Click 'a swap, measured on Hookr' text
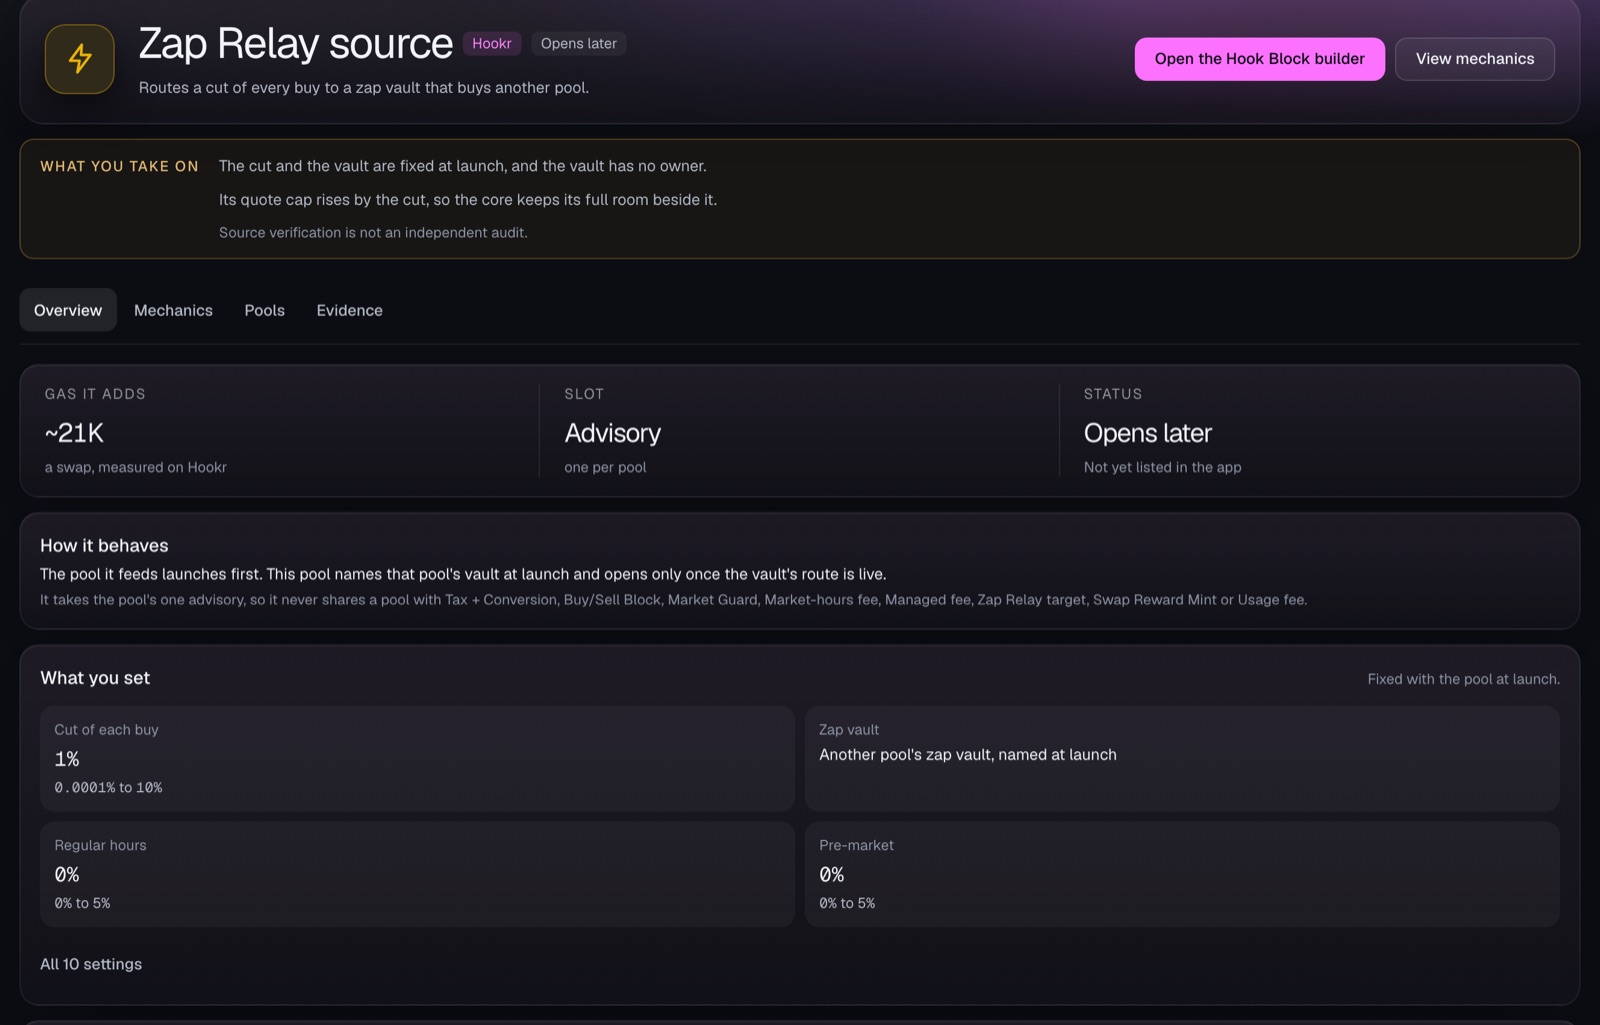This screenshot has width=1600, height=1025. (135, 467)
